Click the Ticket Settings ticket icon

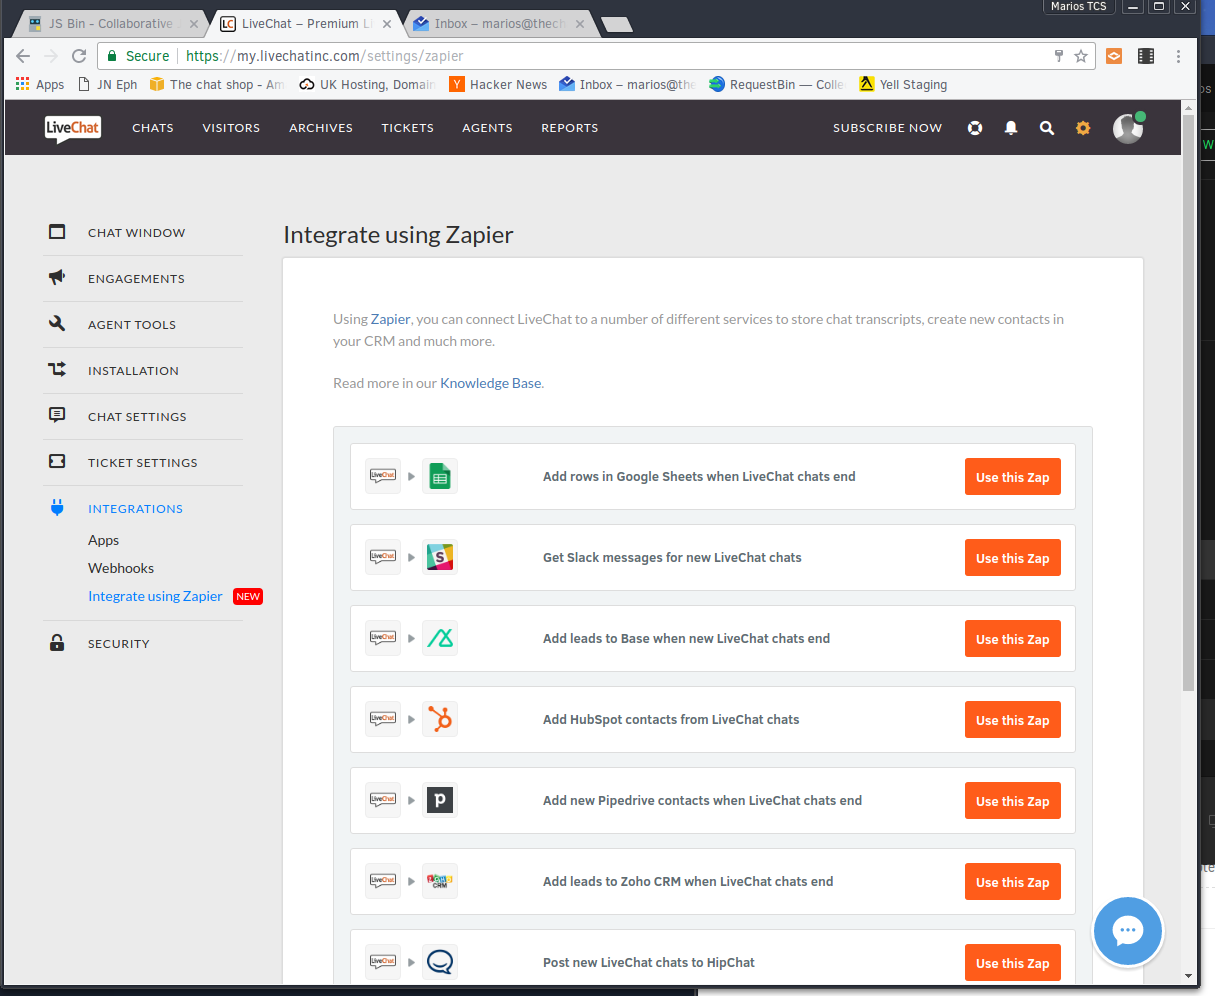click(57, 461)
